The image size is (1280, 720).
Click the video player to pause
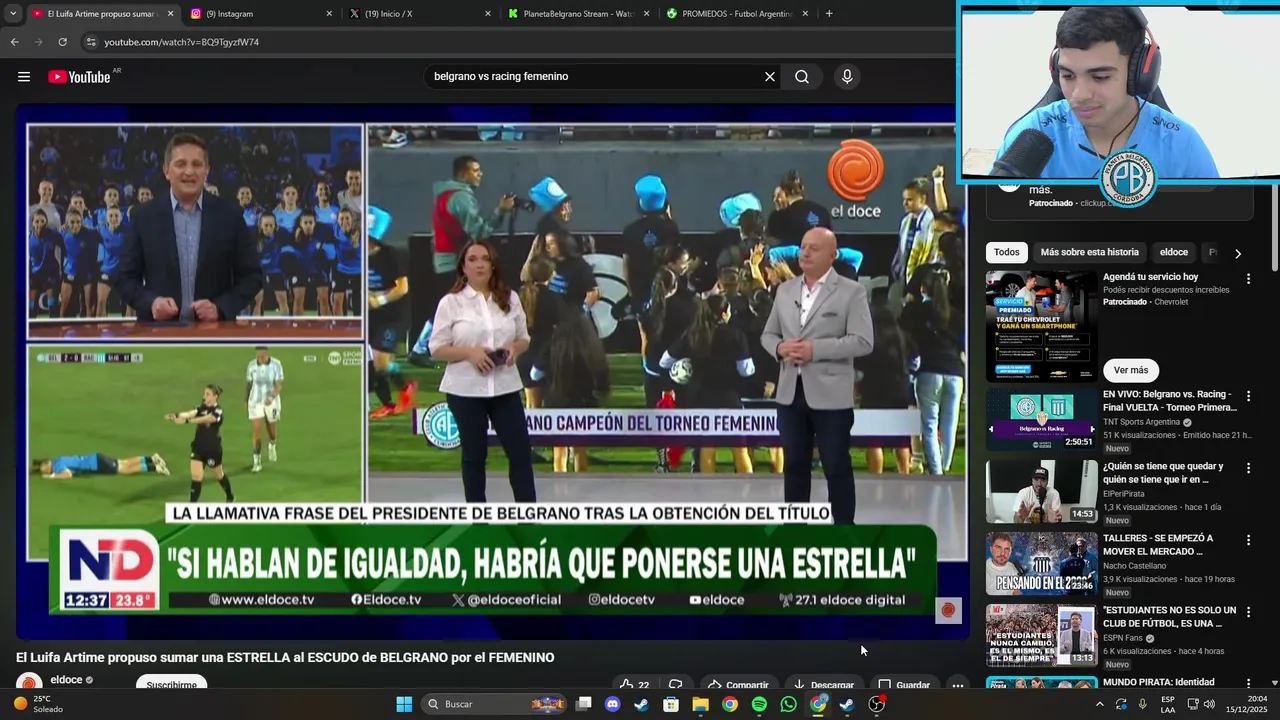click(492, 370)
